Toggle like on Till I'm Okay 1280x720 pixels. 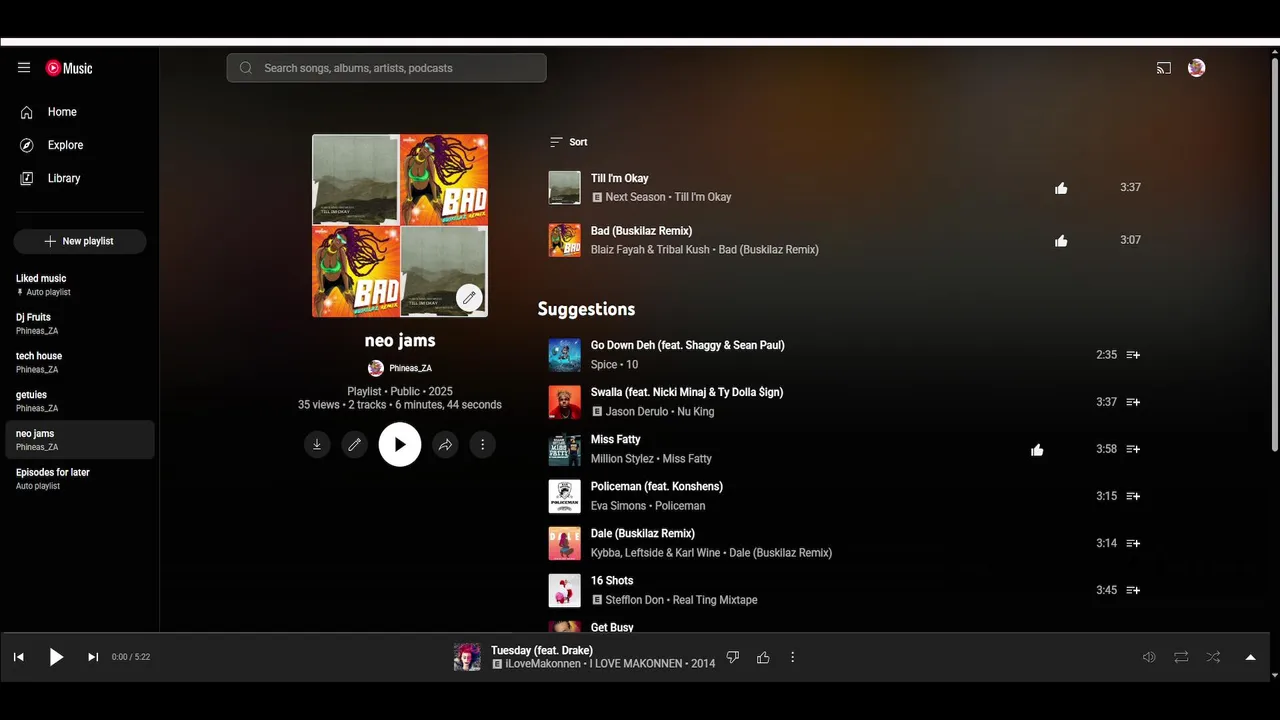(1061, 188)
